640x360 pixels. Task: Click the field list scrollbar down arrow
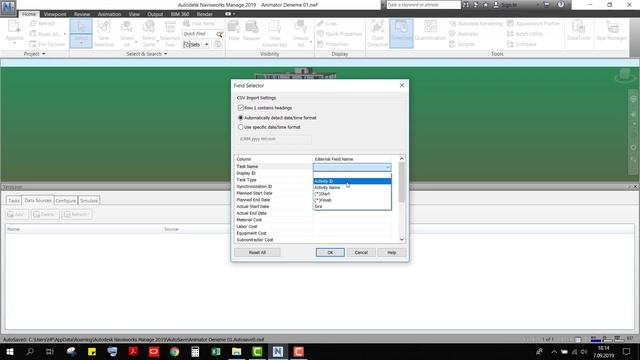point(402,240)
